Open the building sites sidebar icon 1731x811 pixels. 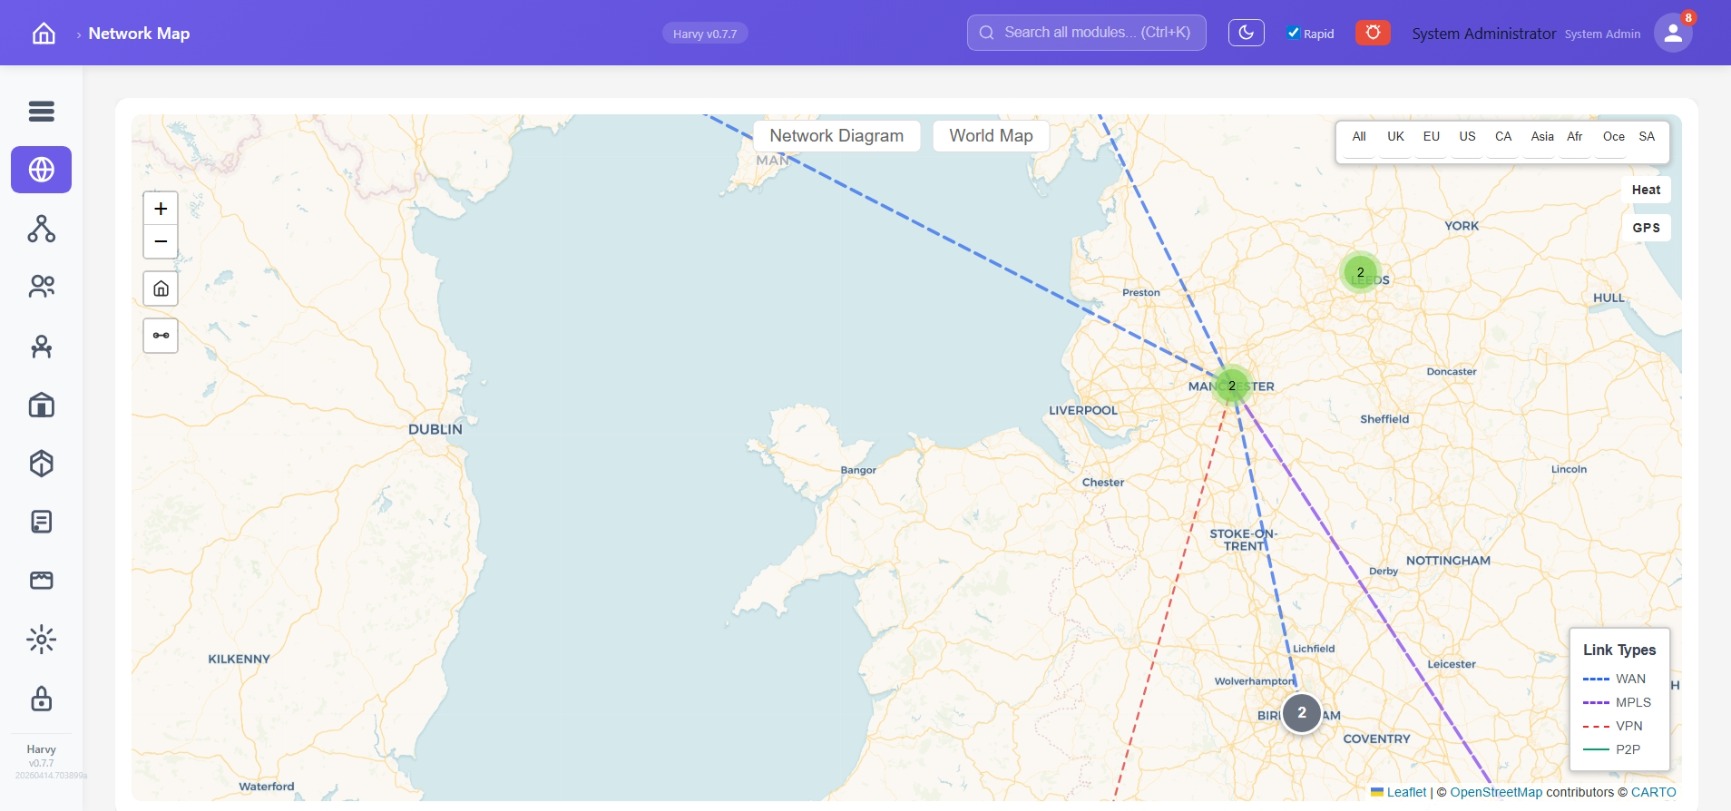click(x=41, y=405)
